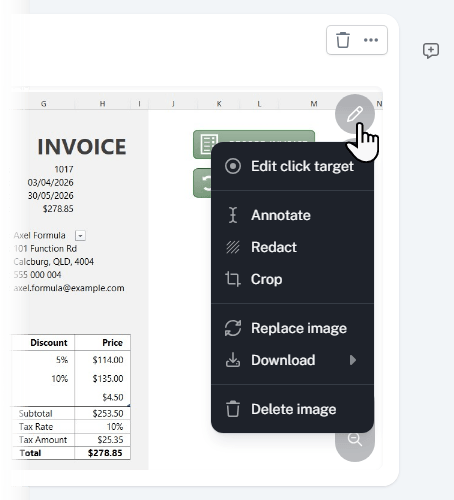Viewport: 454px width, 500px height.
Task: Click the Tax Amount value $25.35
Action: point(110,440)
